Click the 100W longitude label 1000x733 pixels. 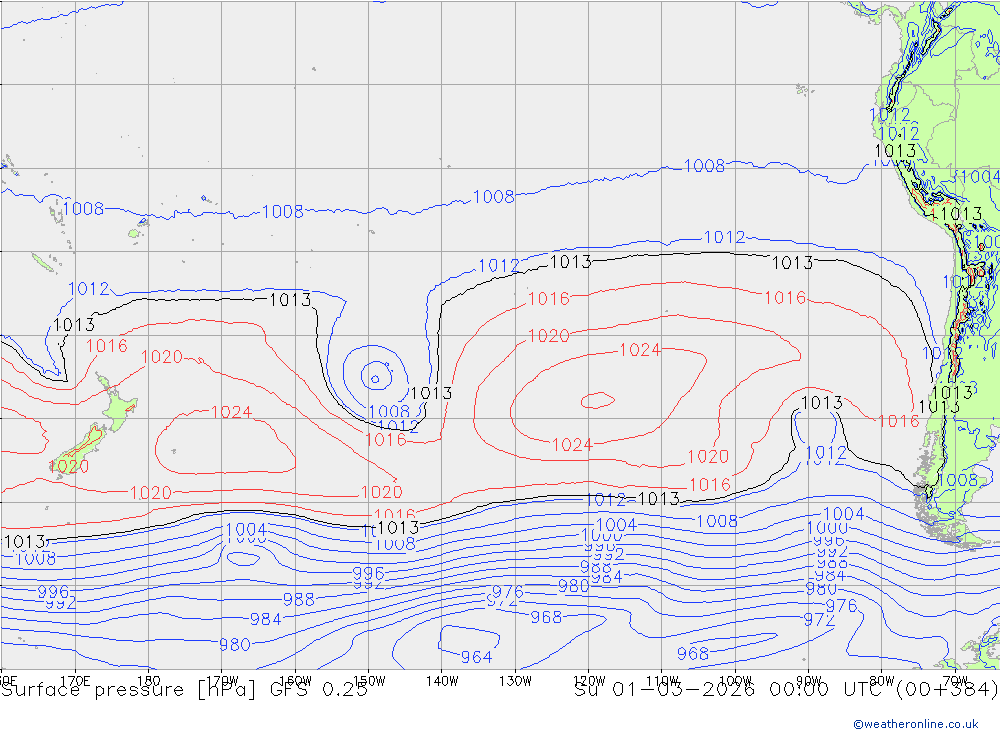pos(735,681)
